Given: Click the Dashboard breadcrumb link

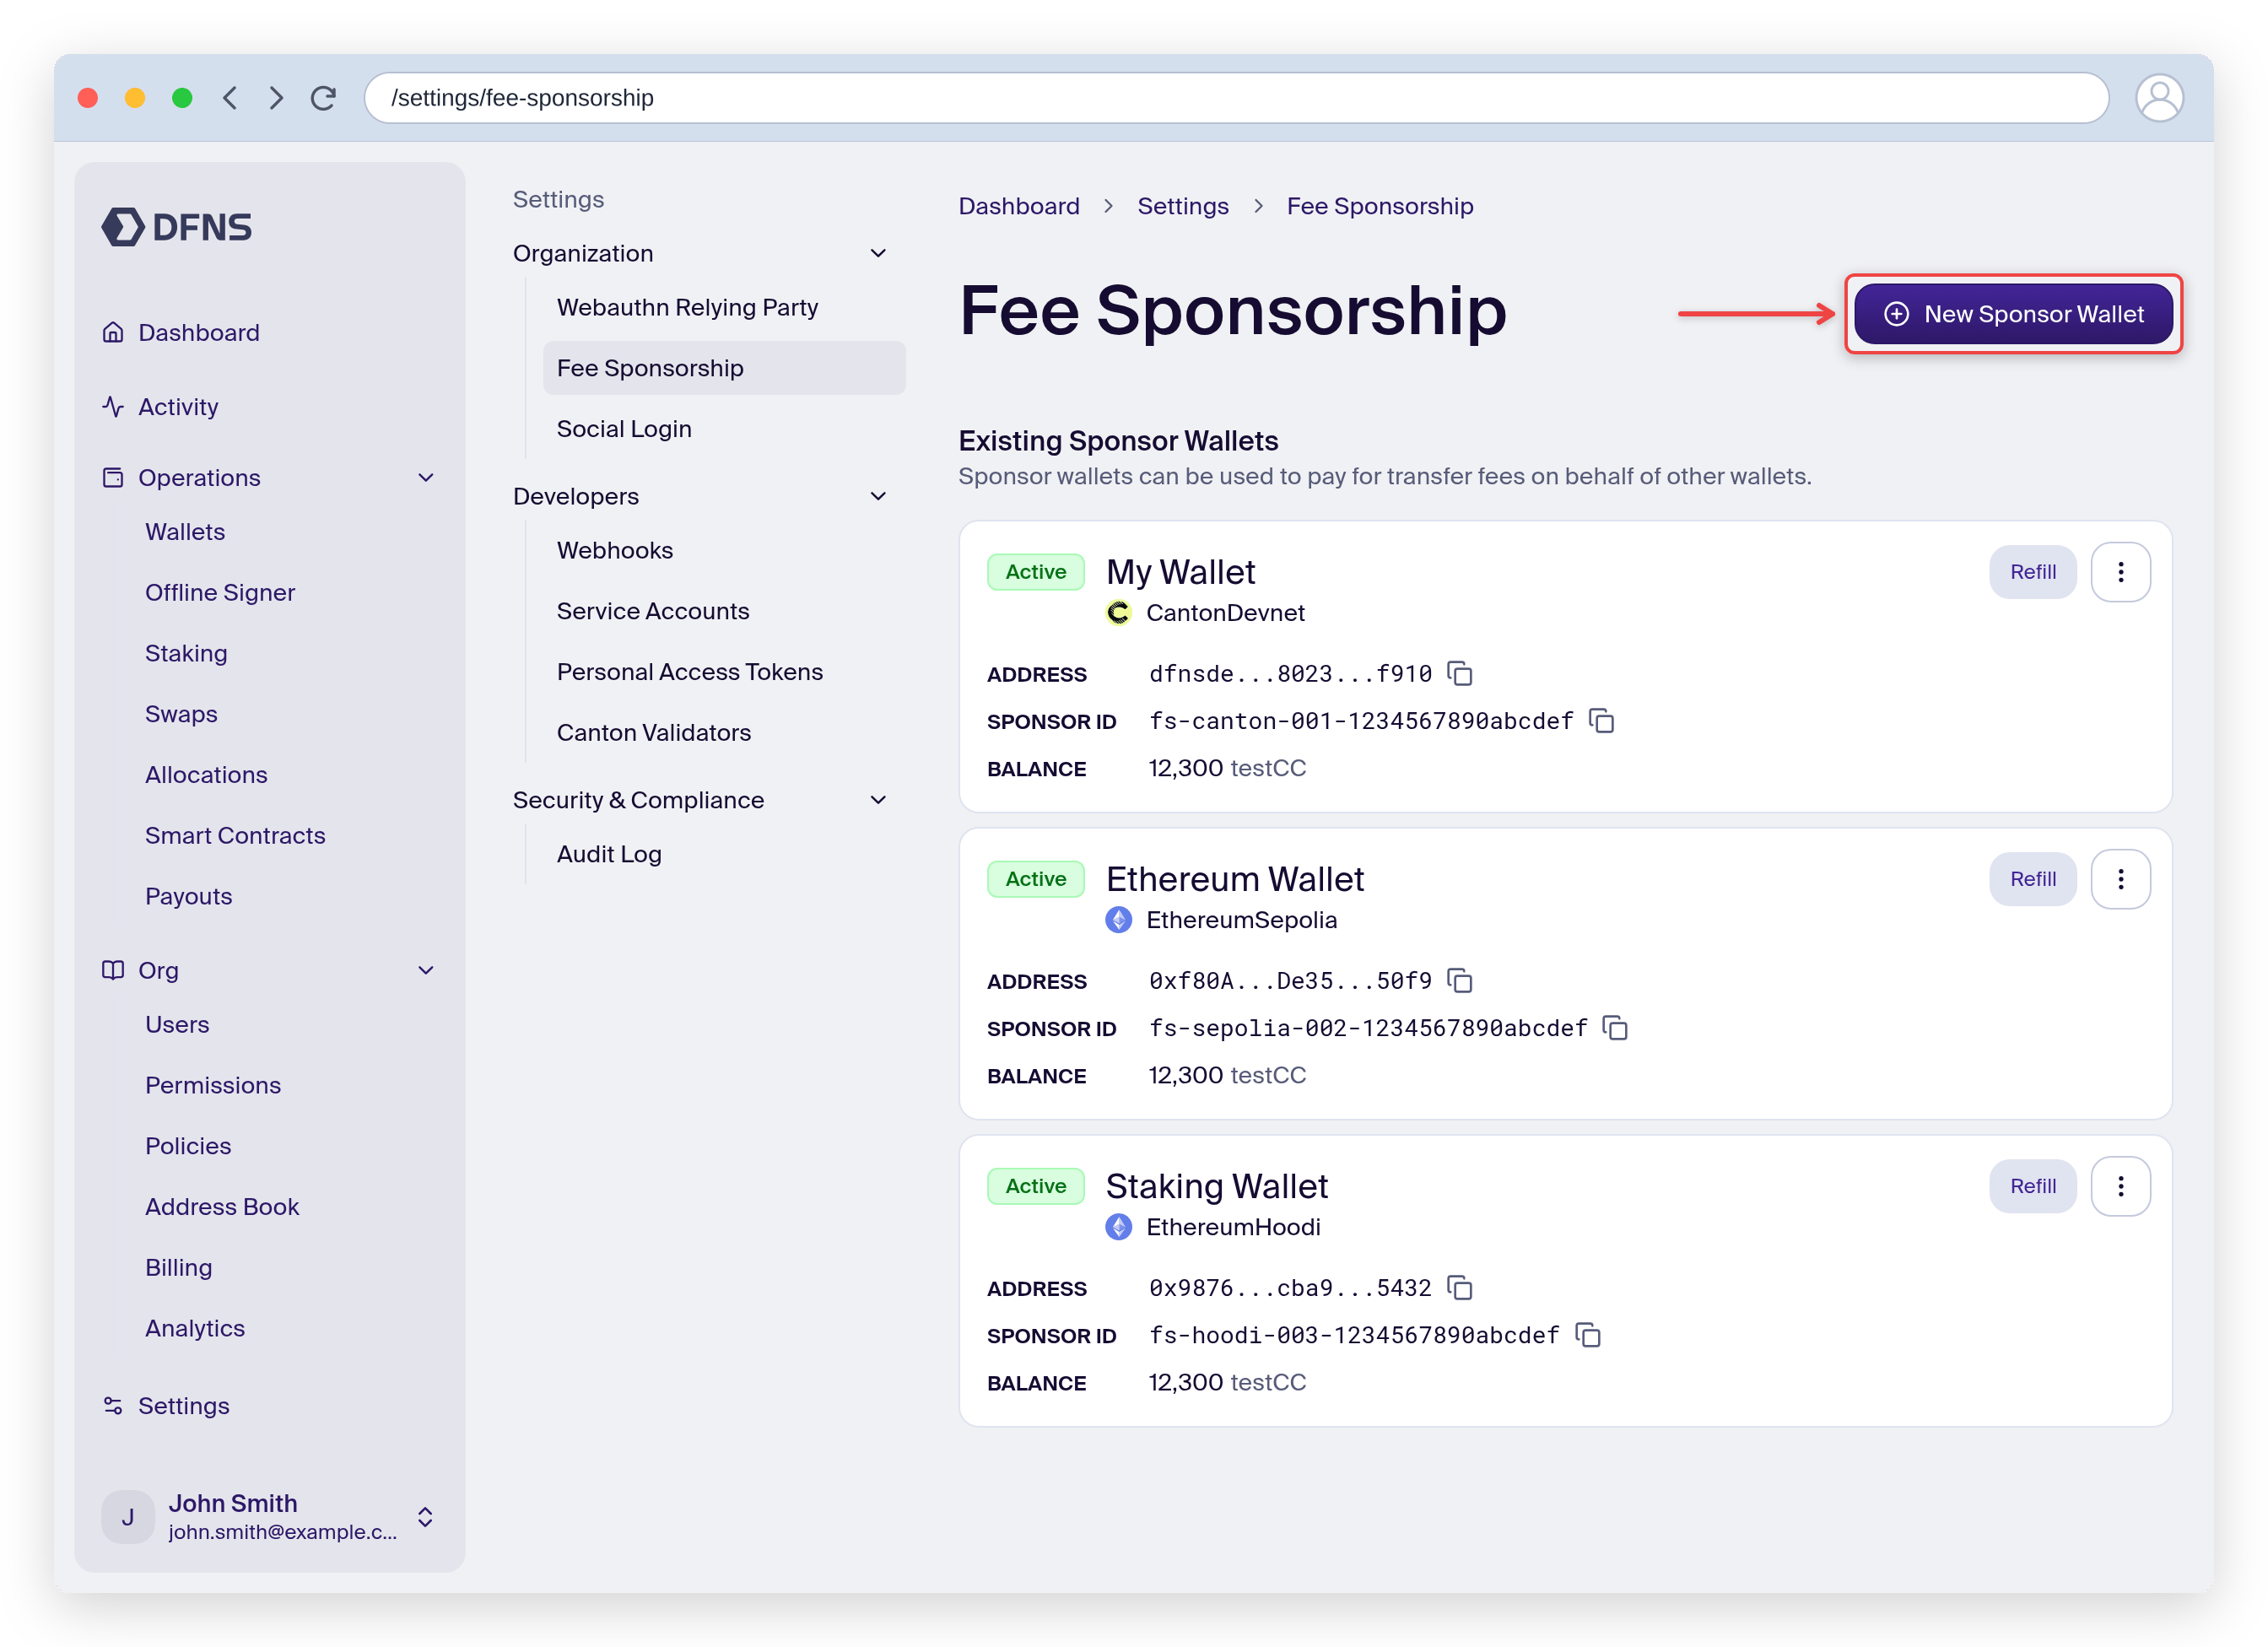Looking at the screenshot, I should [1019, 206].
